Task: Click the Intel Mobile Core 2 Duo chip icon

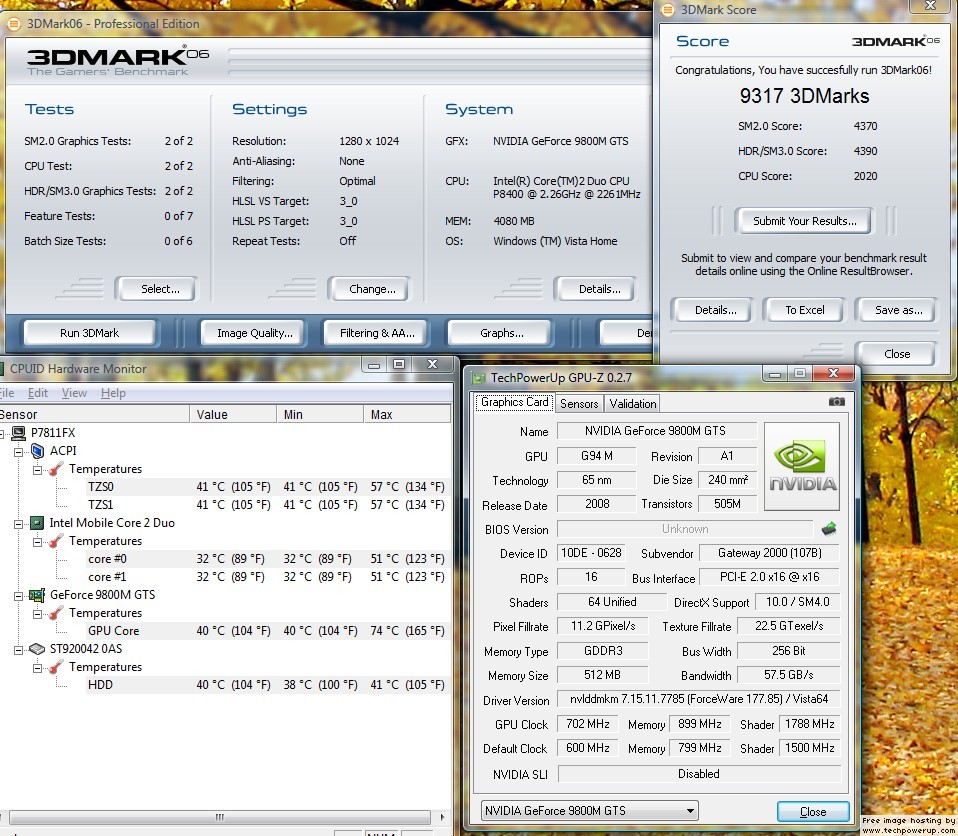Action: pyautogui.click(x=37, y=522)
